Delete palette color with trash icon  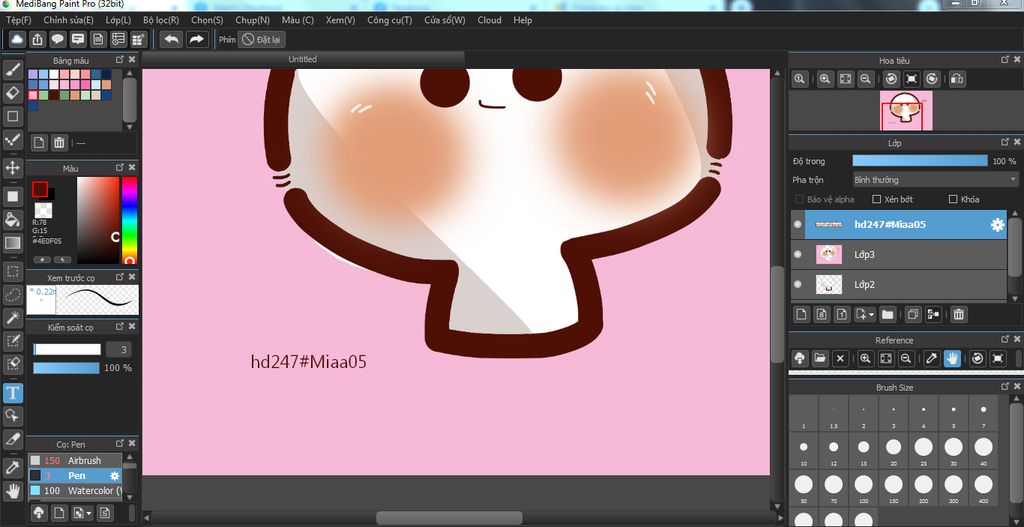tap(59, 142)
